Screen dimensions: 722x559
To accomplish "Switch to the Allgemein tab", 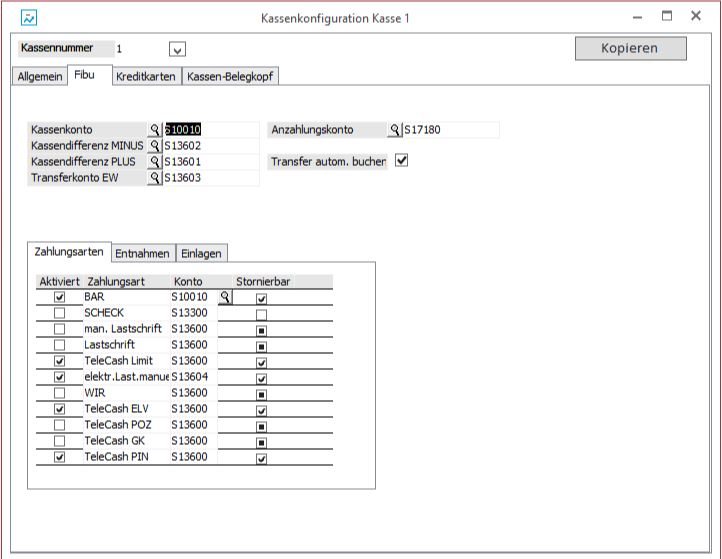I will [40, 77].
